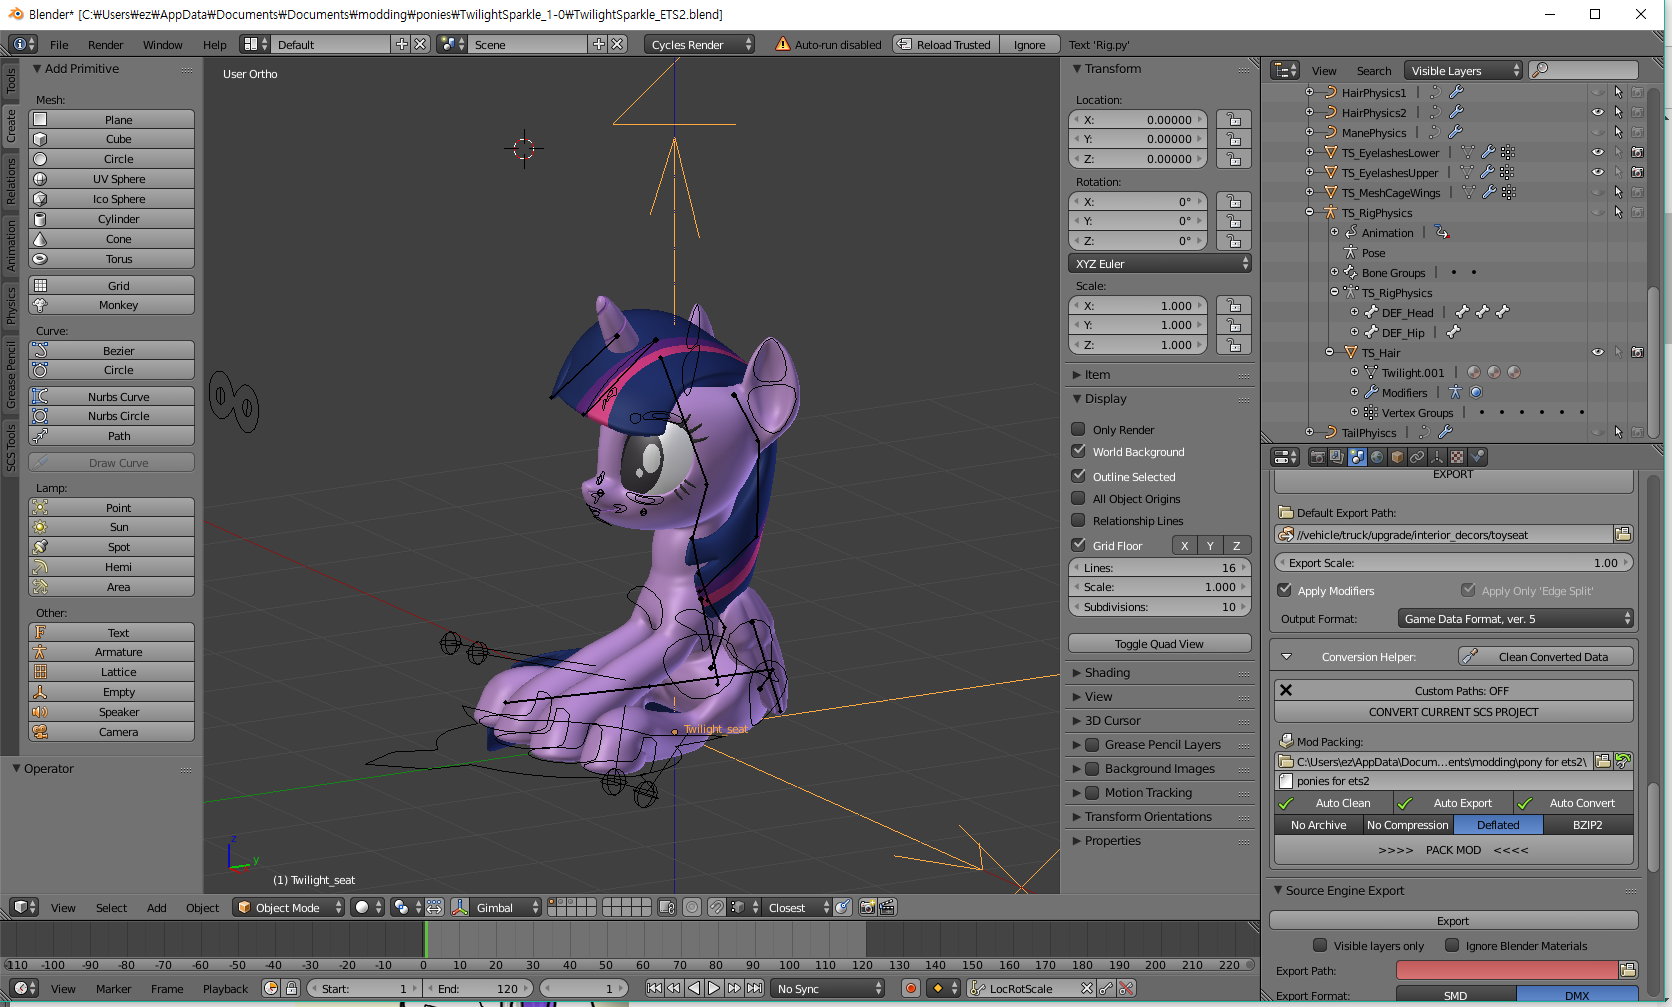
Task: Enable Ignore Blender Materials checkbox
Action: pos(1452,945)
